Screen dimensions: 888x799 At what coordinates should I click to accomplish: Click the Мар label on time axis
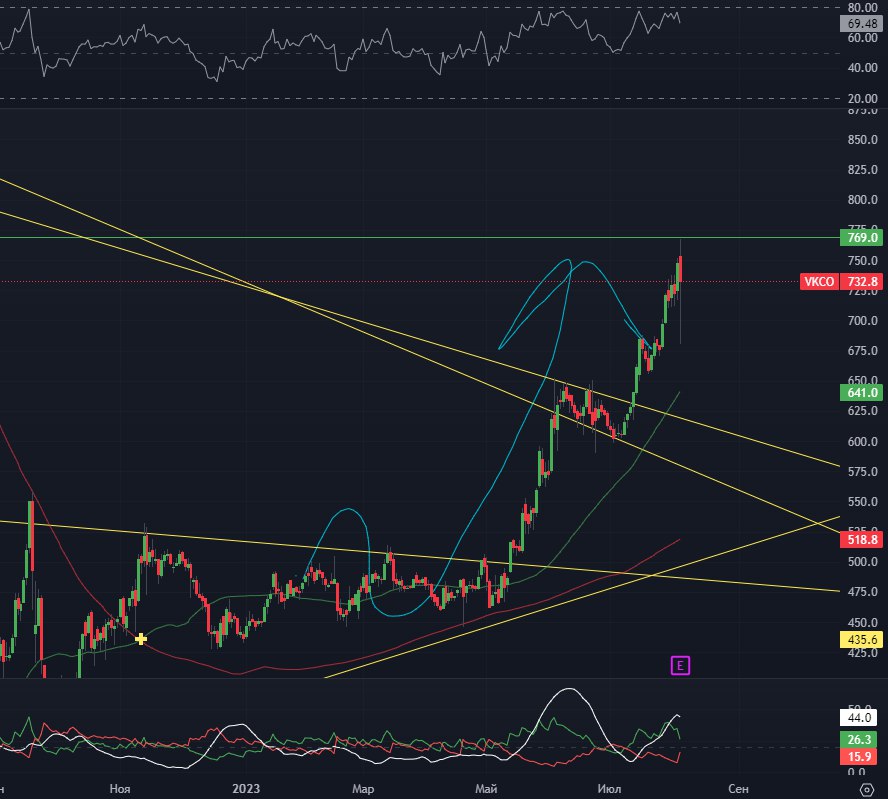(364, 790)
